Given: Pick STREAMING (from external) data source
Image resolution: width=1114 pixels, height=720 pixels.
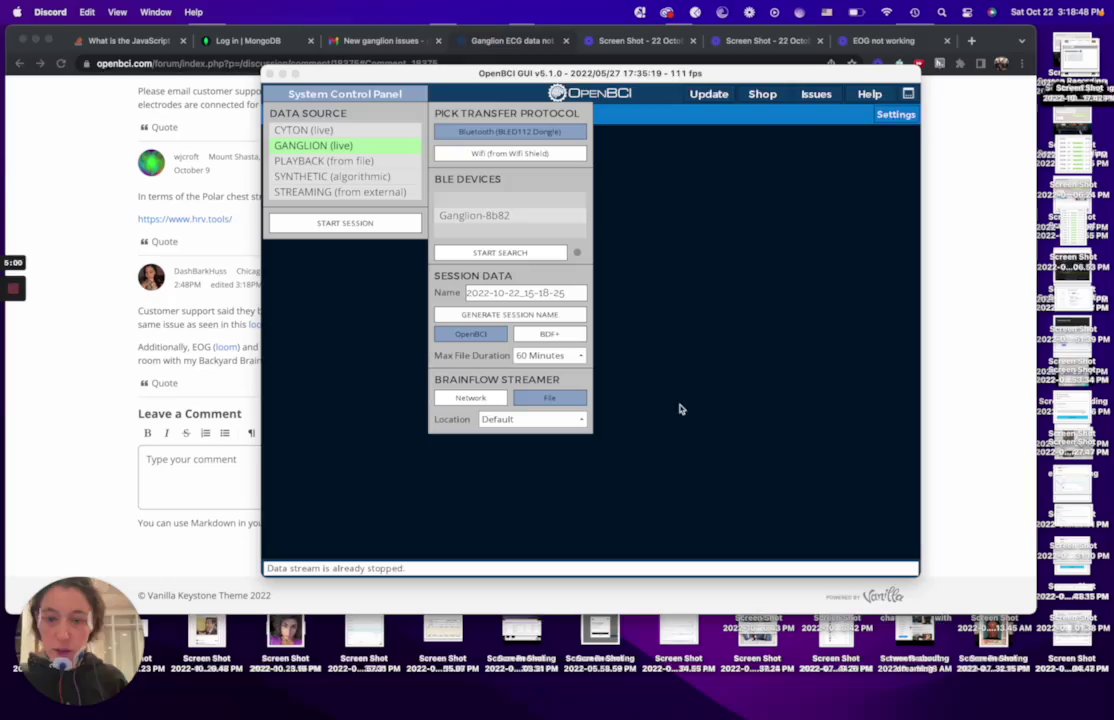Looking at the screenshot, I should [345, 192].
